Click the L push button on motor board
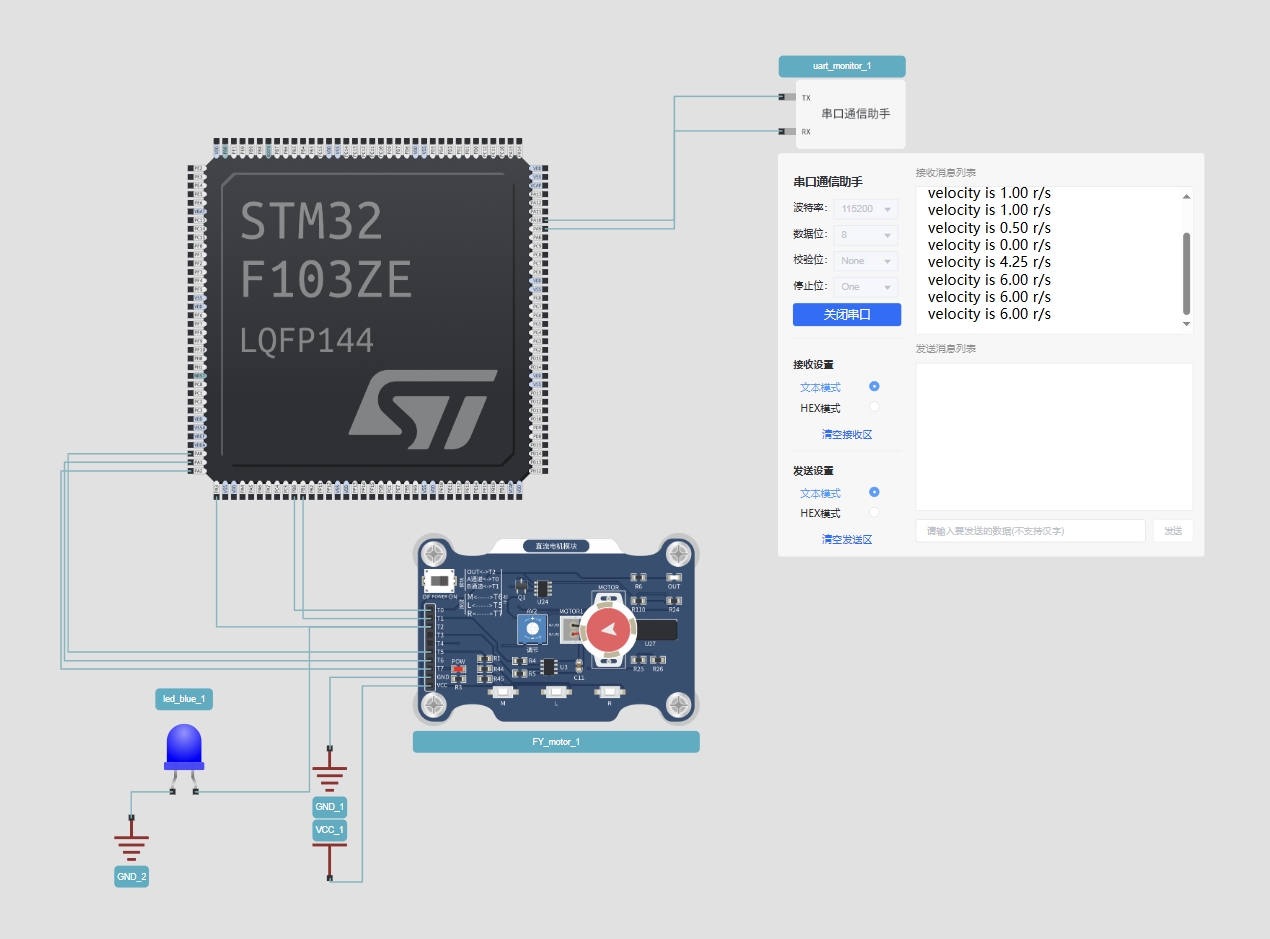1270x939 pixels. (555, 692)
